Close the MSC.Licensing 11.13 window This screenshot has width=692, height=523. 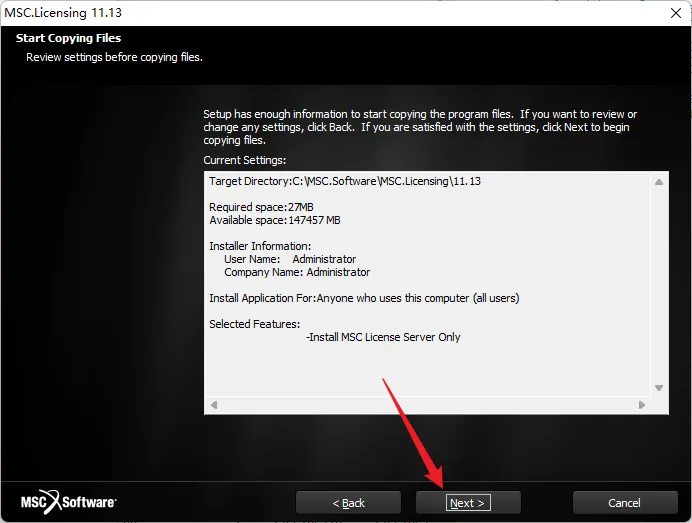coord(676,13)
